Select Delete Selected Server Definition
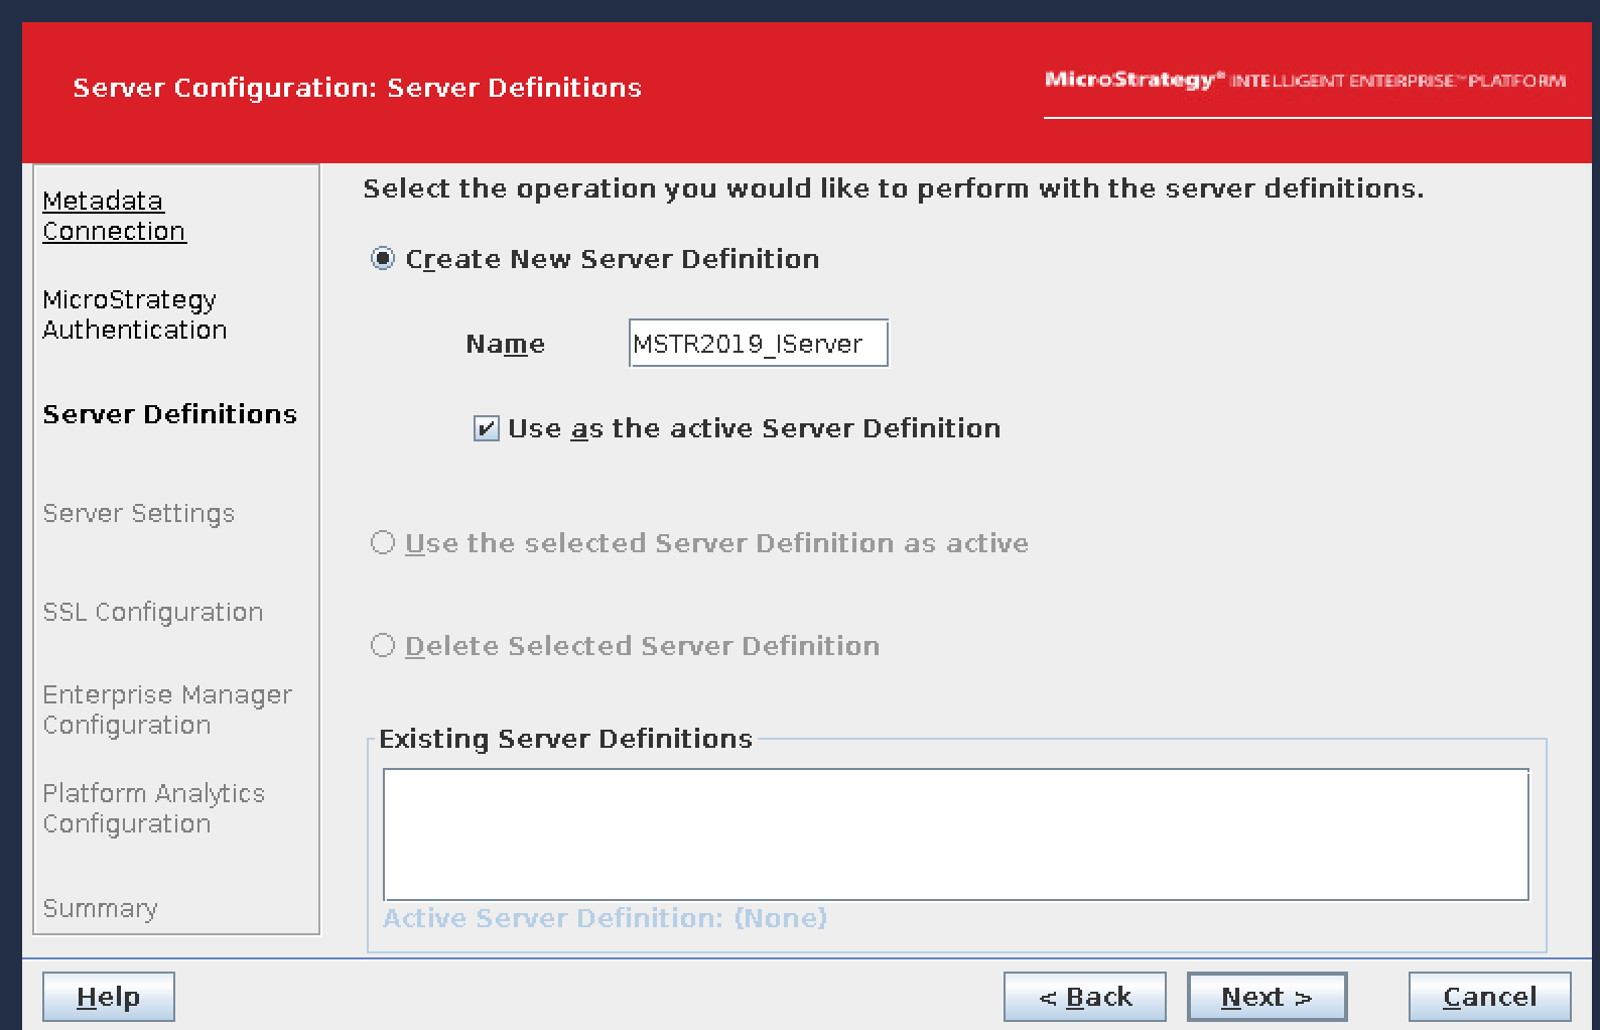Screen dimensions: 1600x1030 tap(382, 645)
